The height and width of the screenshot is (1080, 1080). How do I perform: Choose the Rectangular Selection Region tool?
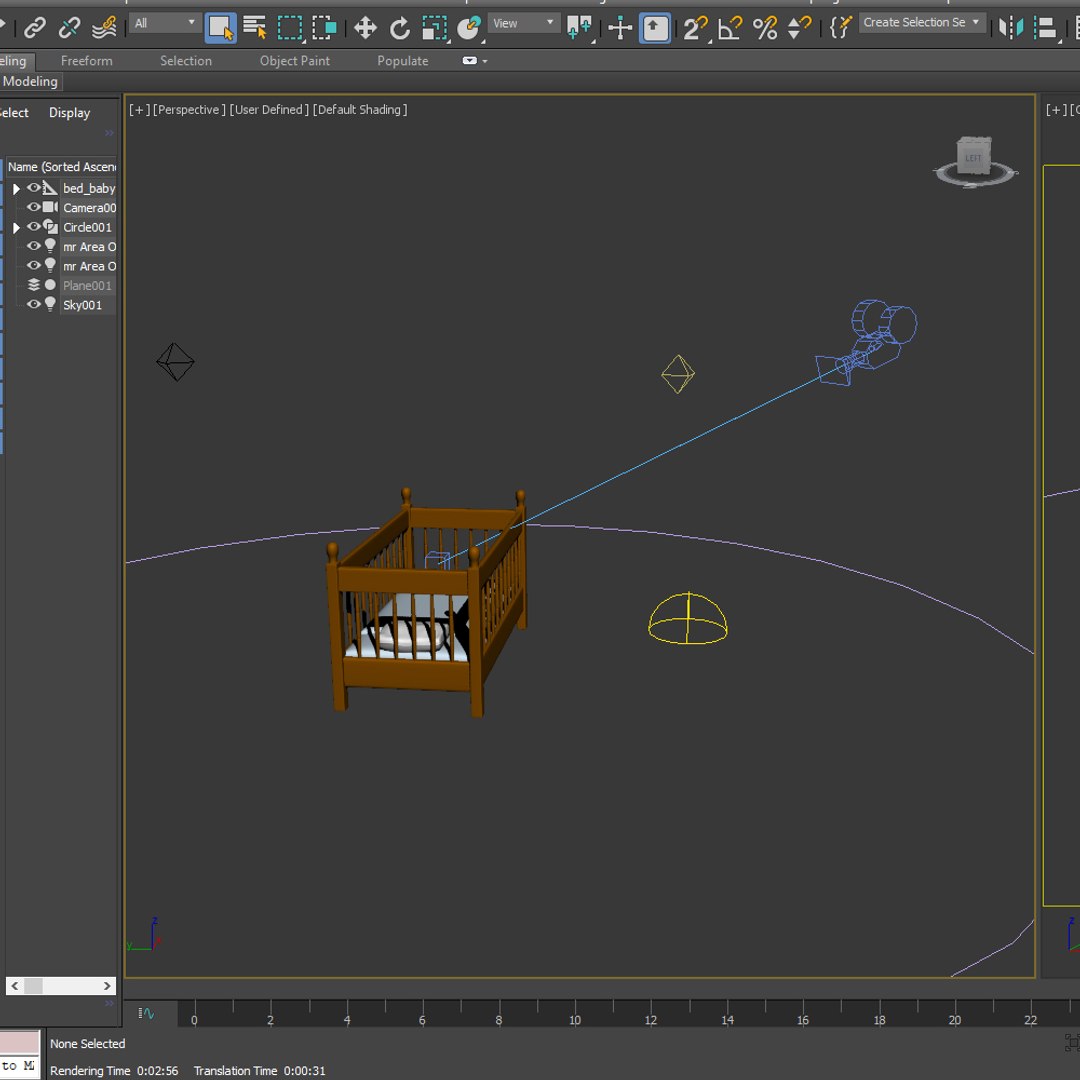290,28
